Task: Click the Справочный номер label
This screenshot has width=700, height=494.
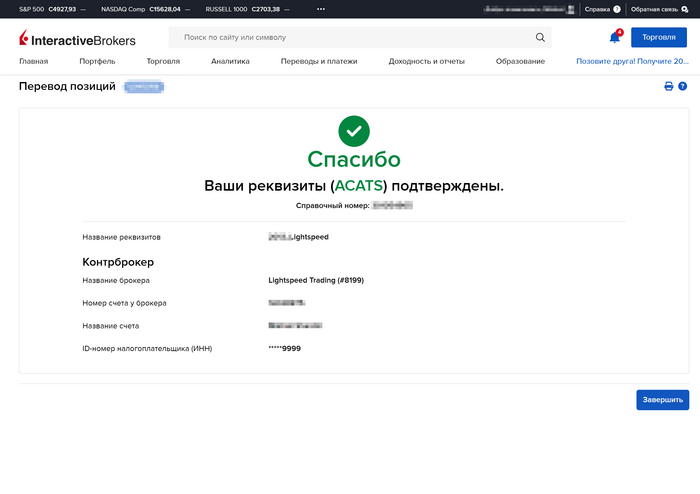Action: coord(333,205)
